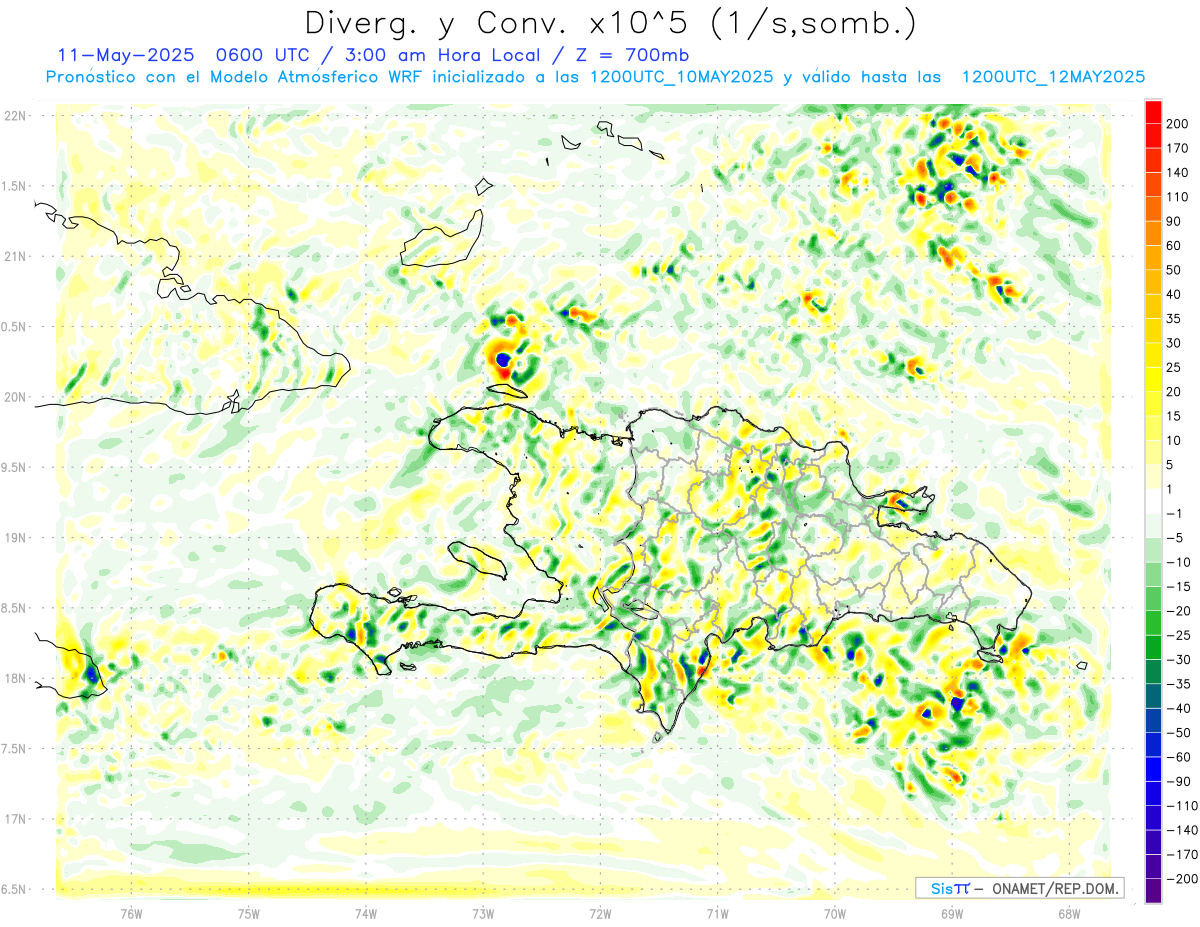Click the positive "140" color bar value
1200x927 pixels.
(x=1176, y=172)
